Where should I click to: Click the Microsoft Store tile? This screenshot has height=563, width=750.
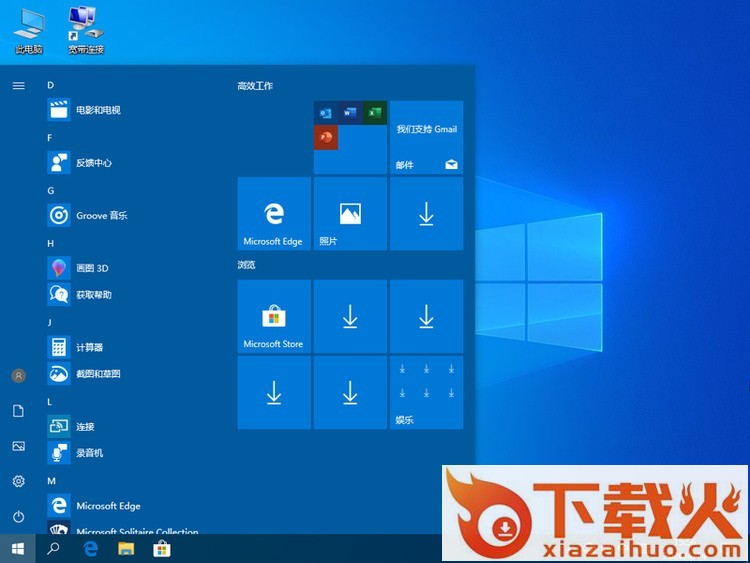pos(274,317)
